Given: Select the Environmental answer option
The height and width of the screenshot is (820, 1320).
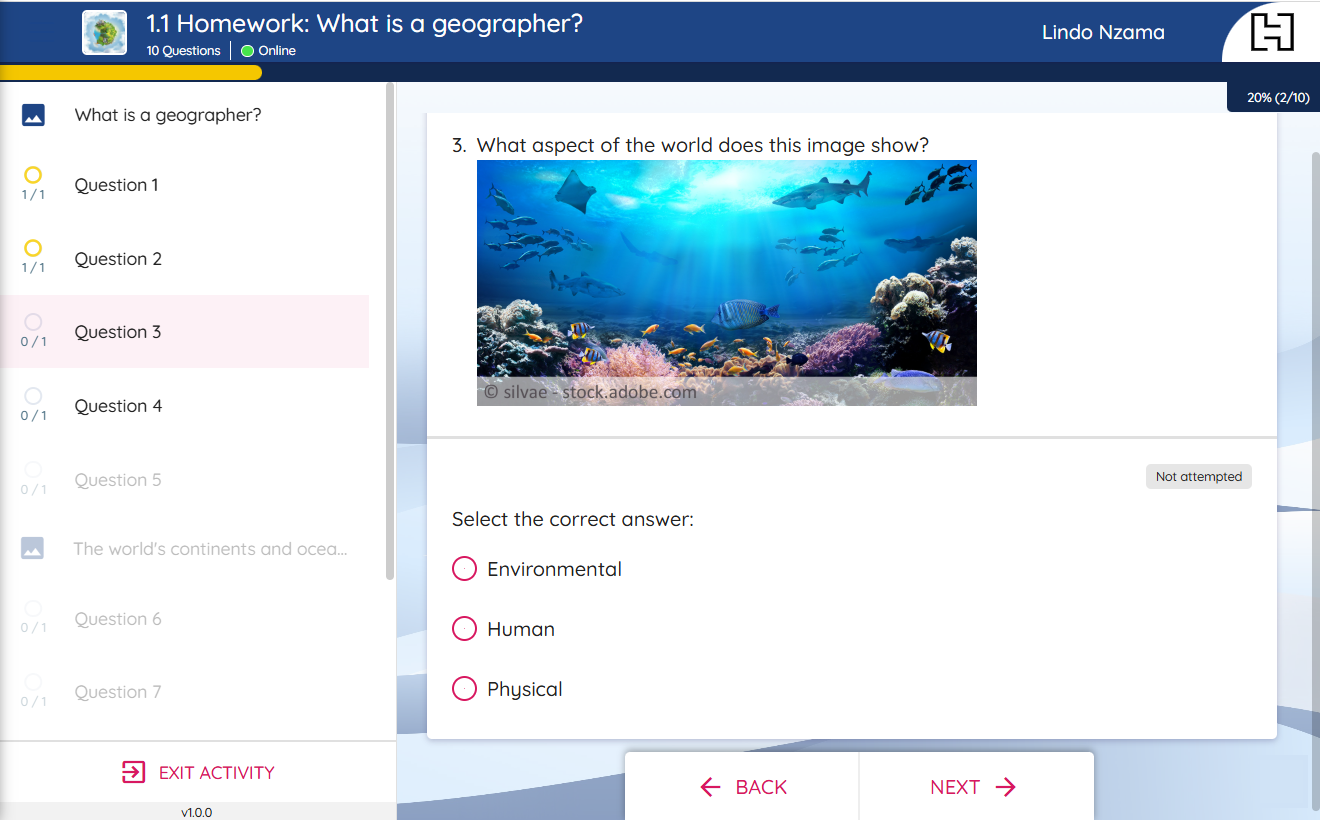Looking at the screenshot, I should (x=465, y=569).
